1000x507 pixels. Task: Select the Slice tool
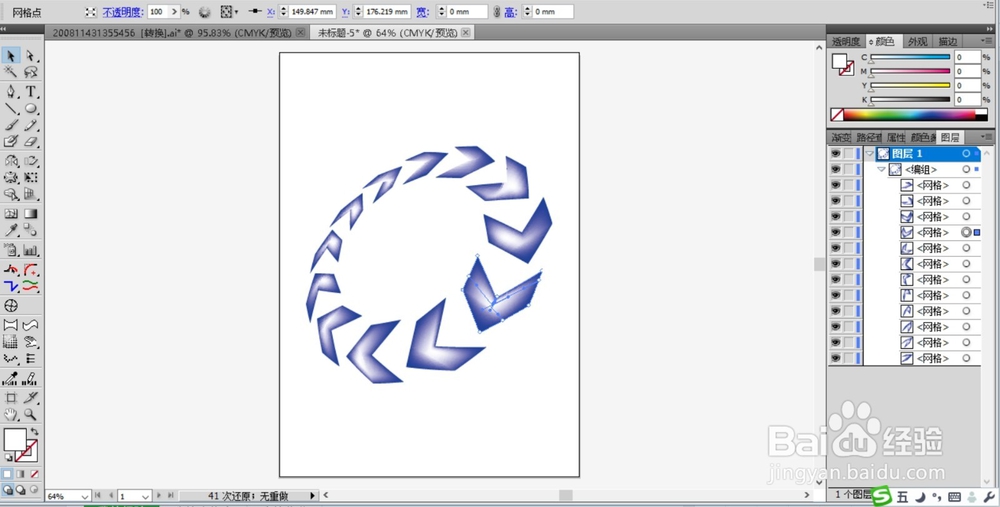pos(31,397)
